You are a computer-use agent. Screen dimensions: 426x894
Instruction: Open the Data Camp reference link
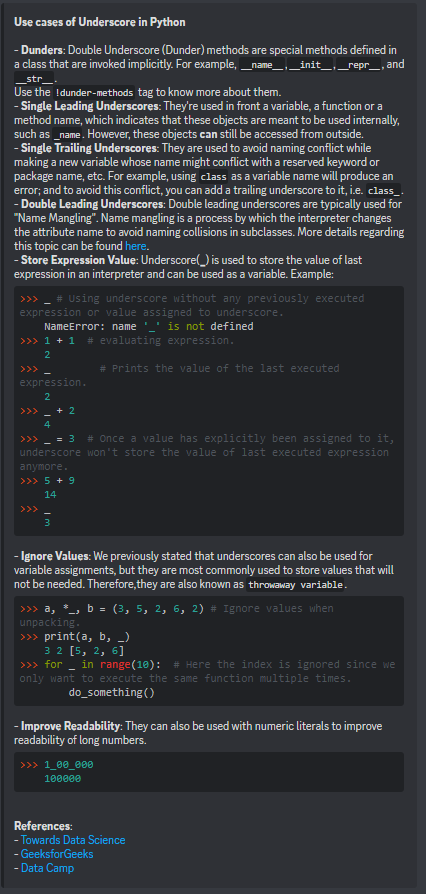(x=47, y=868)
